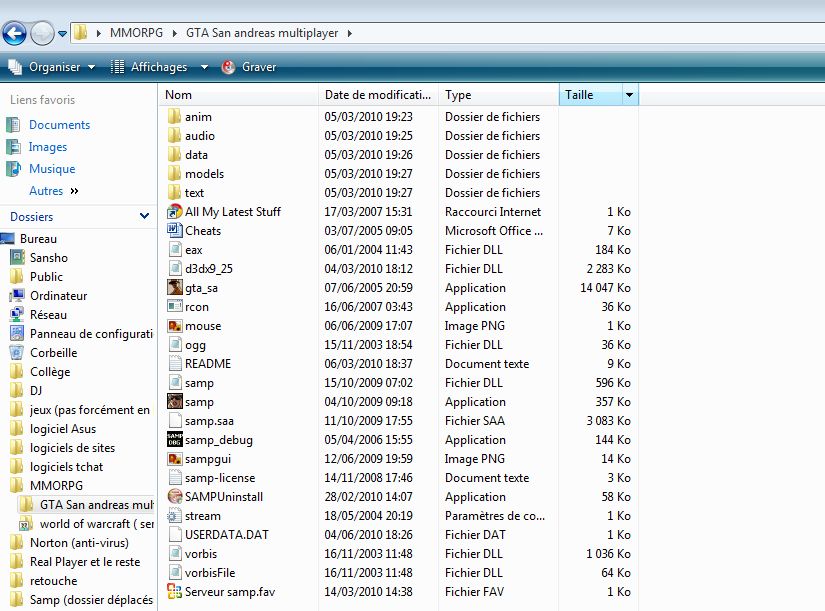Select the rcon application icon

tap(175, 306)
